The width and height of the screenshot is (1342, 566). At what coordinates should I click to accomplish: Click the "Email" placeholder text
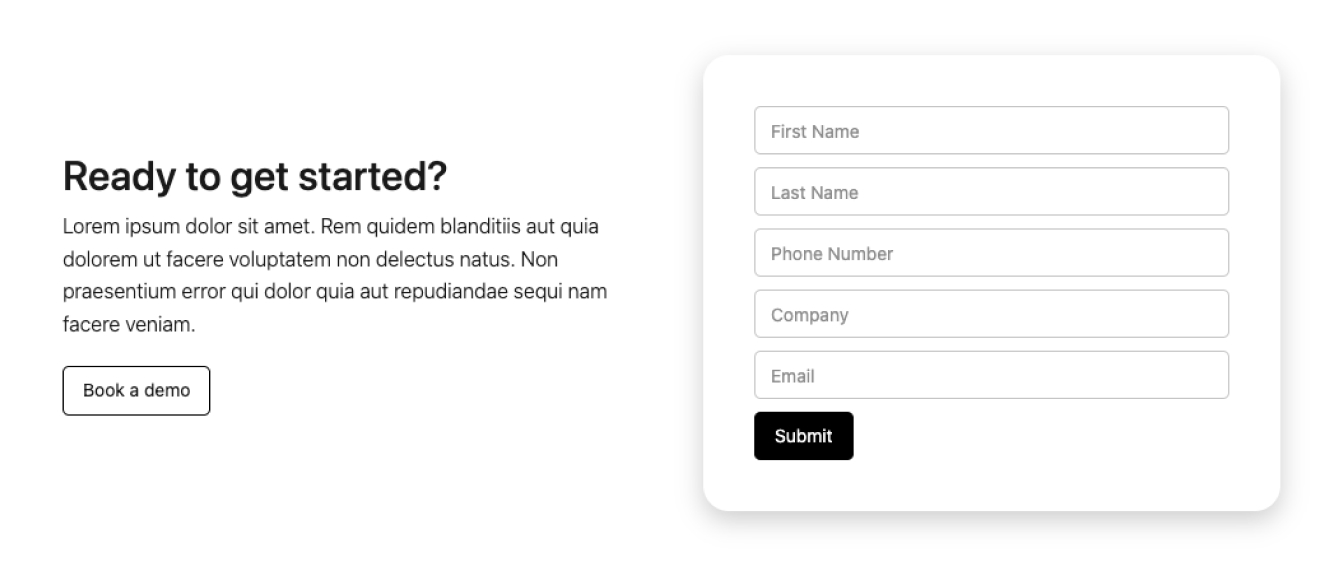point(793,376)
